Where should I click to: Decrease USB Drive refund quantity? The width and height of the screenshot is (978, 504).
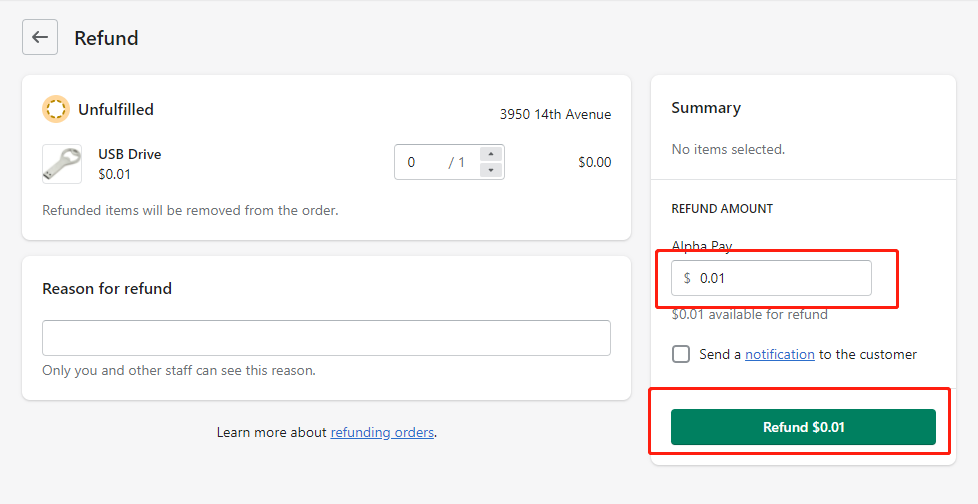(491, 170)
